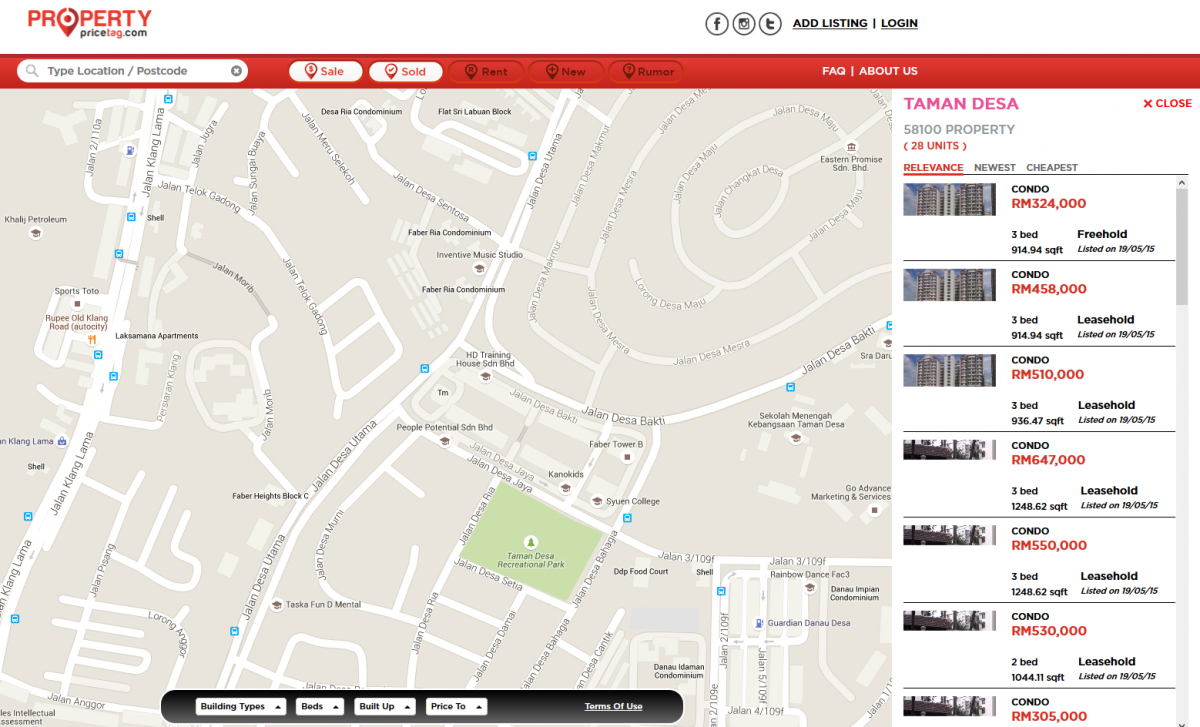1200x727 pixels.
Task: Open thumbnail of RM324,000 condo
Action: [x=950, y=199]
